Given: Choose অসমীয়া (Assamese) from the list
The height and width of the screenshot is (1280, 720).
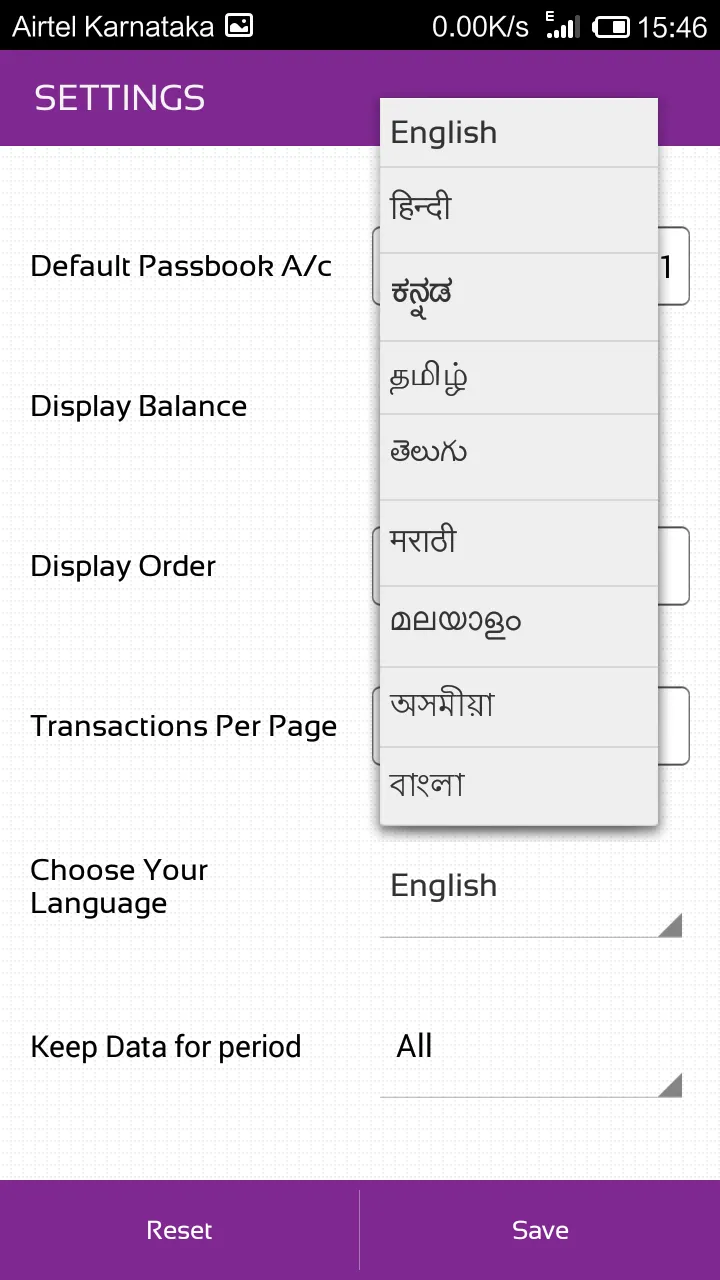Looking at the screenshot, I should click(x=518, y=706).
